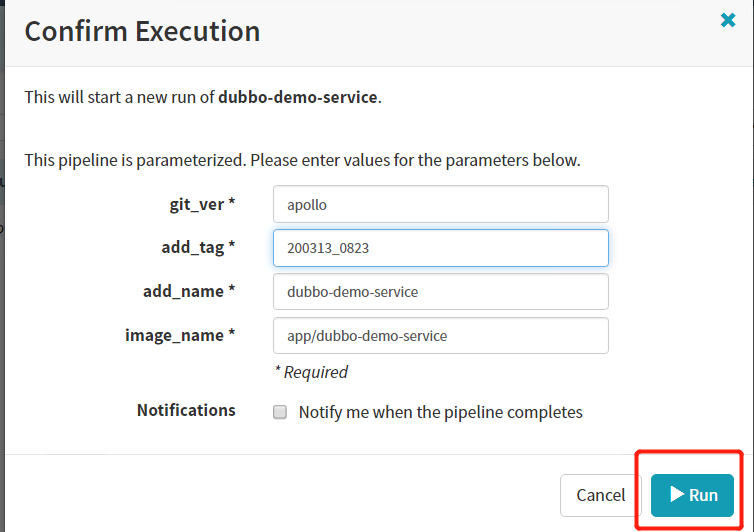Screen dimensions: 754x532
Task: Click the '* Required' note text
Action: 311,372
